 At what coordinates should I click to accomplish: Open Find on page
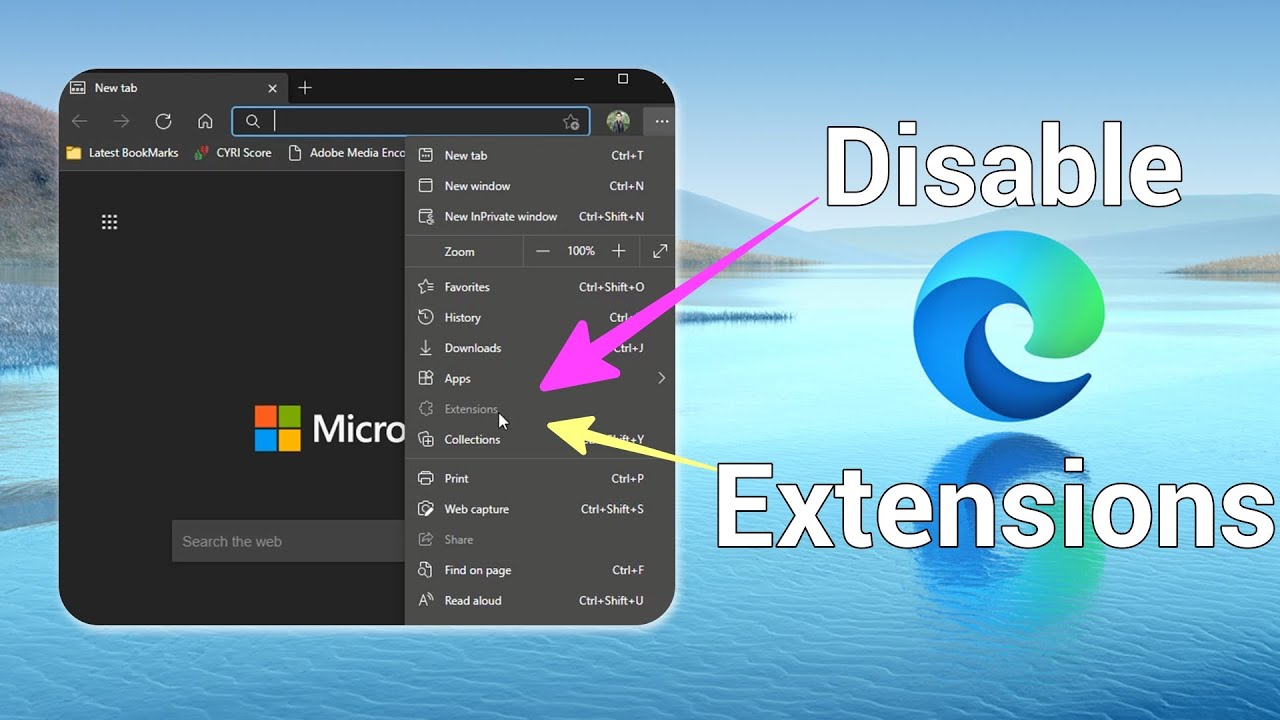pyautogui.click(x=540, y=570)
